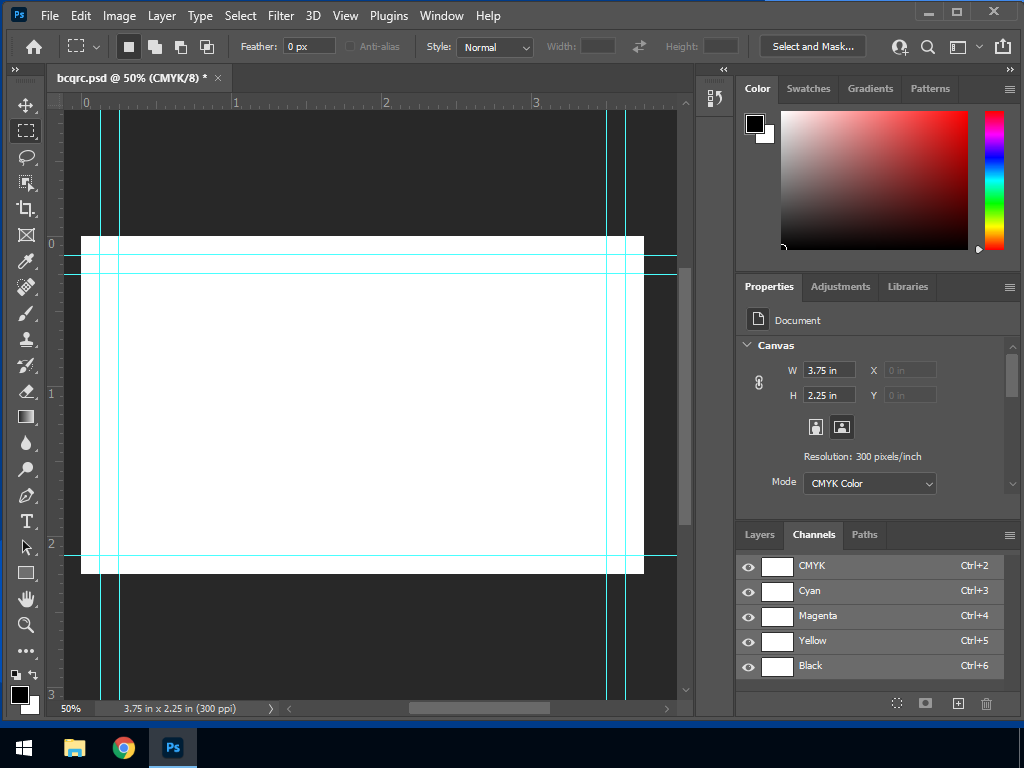
Task: Select the Lasso tool
Action: point(26,157)
